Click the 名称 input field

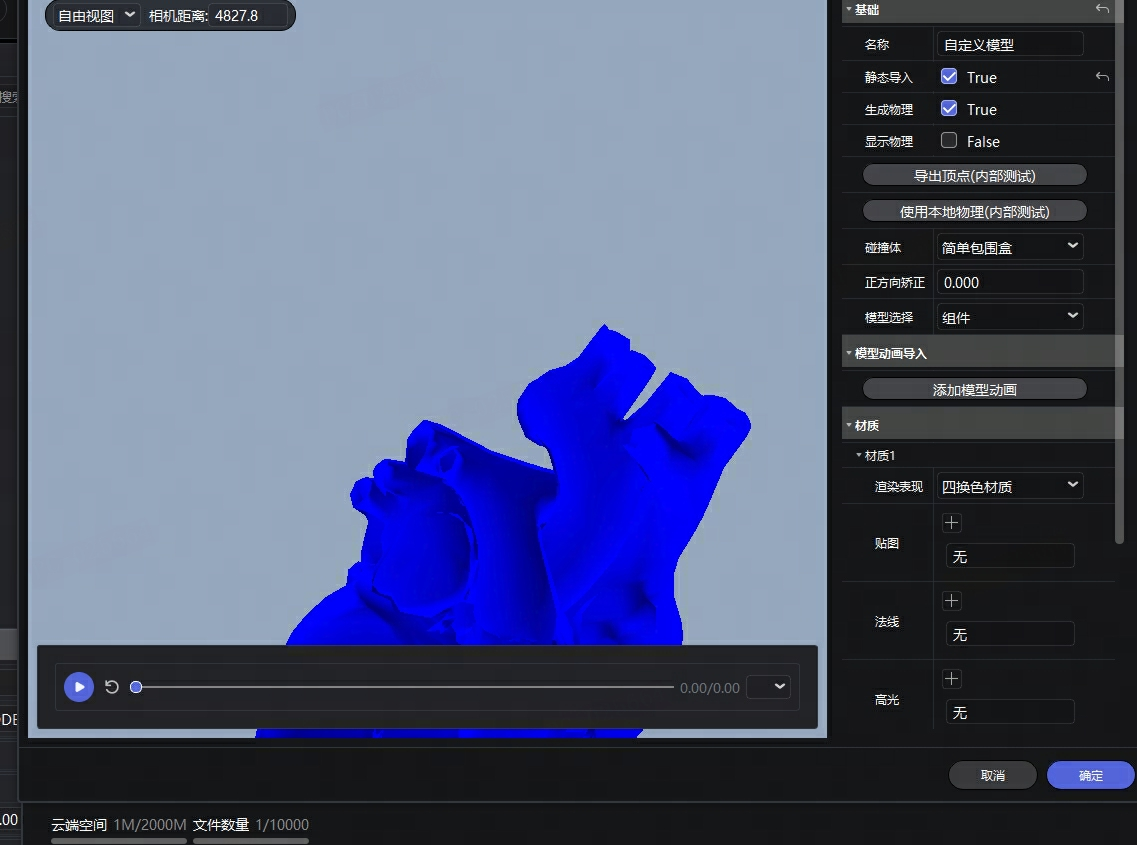point(1010,44)
